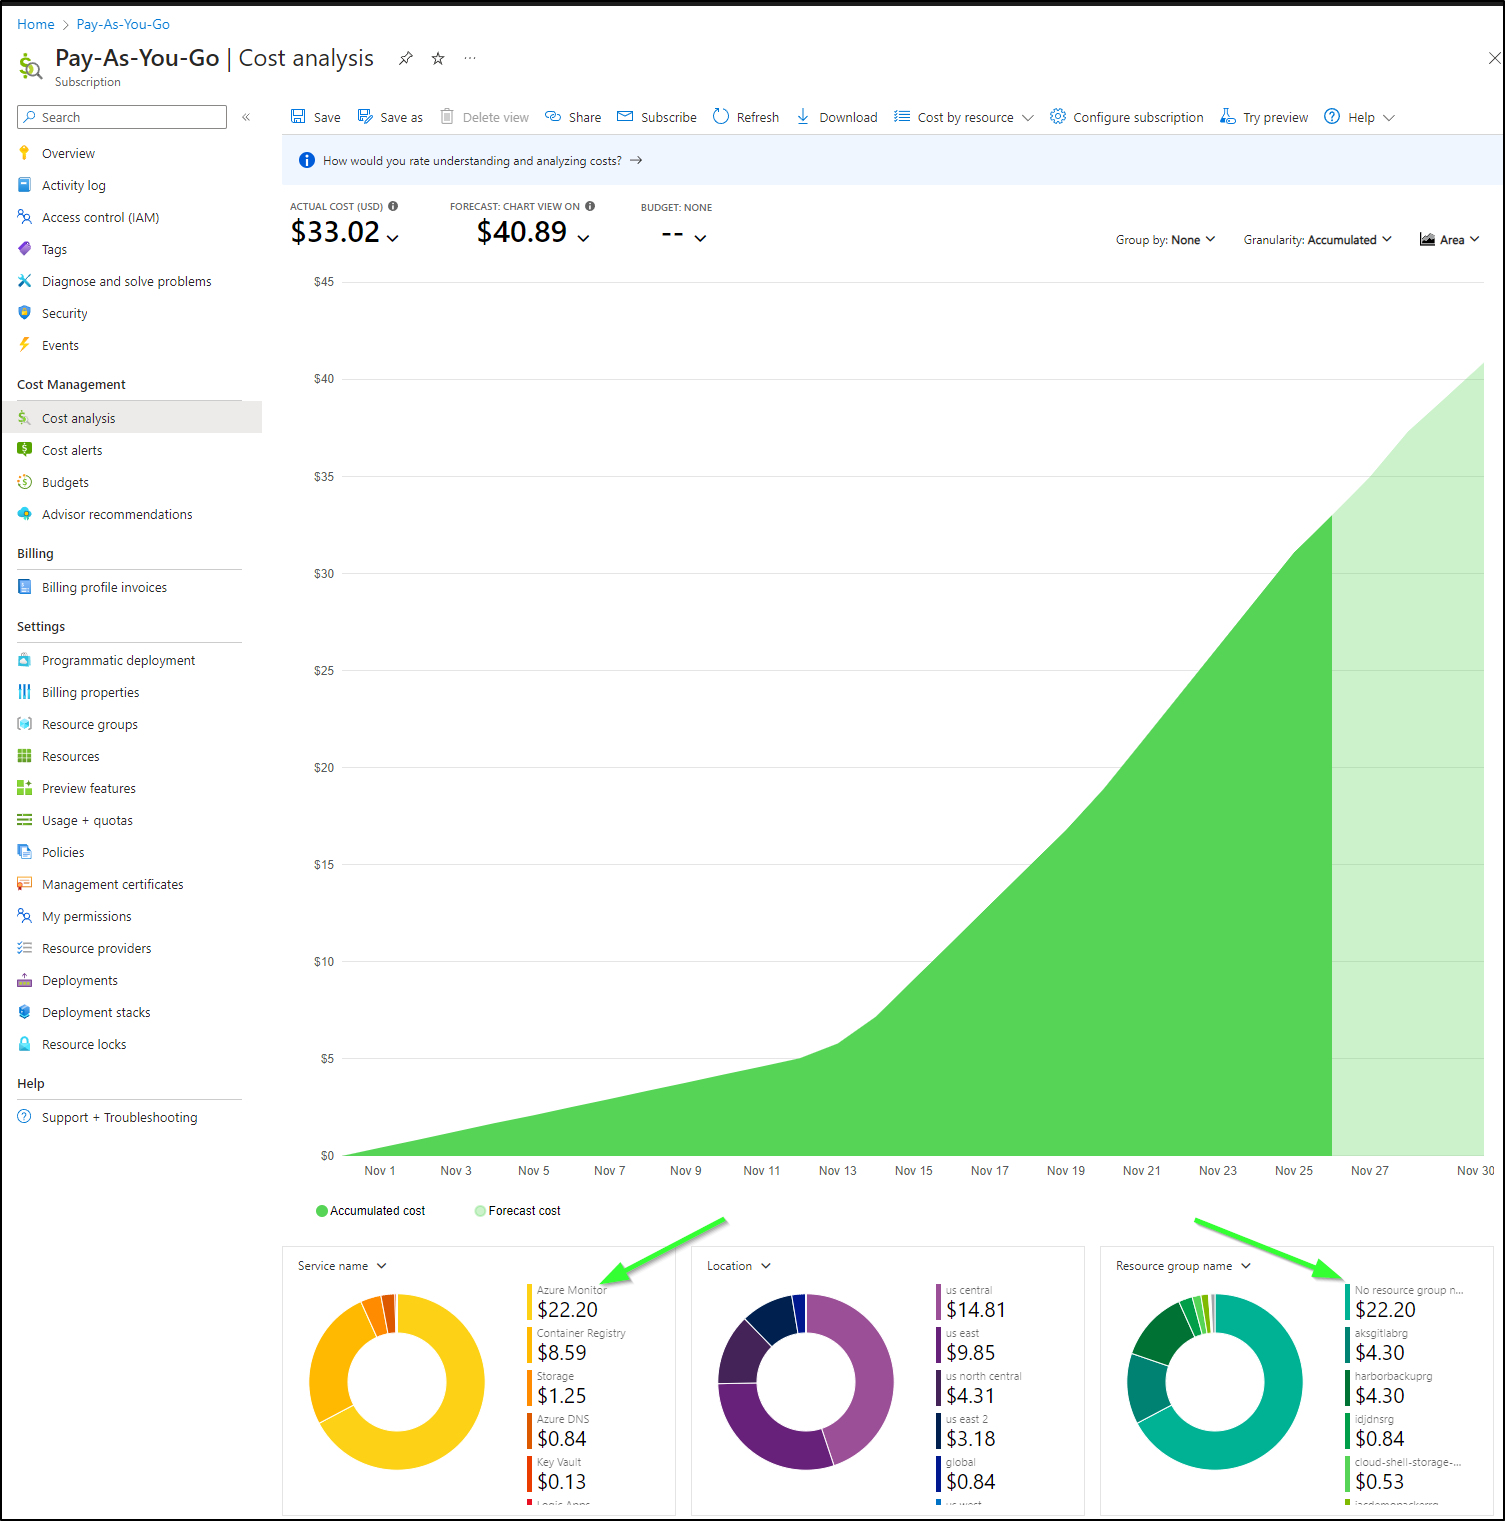1505x1521 pixels.
Task: Change Granularity Accumulated dropdown
Action: pos(1318,240)
